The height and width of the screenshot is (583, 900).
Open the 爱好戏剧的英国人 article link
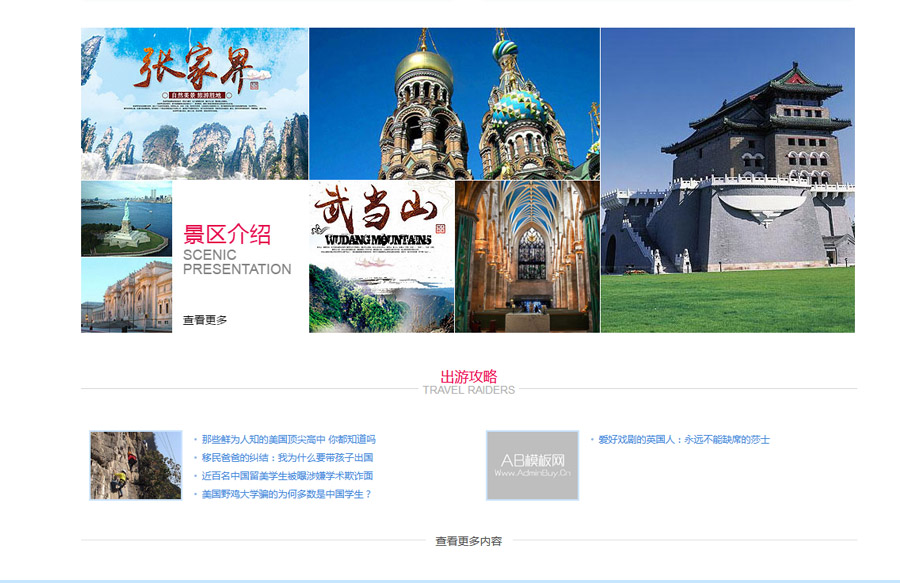(x=684, y=440)
